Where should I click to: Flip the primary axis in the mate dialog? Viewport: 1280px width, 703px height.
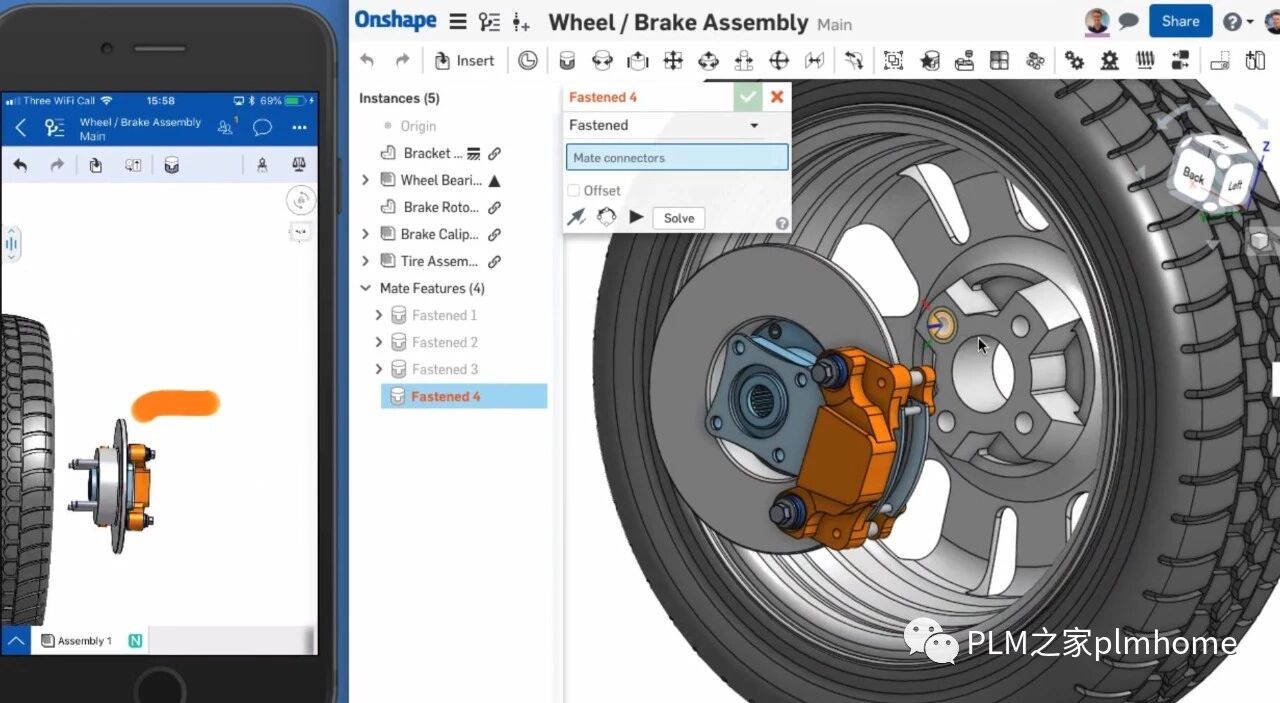577,217
